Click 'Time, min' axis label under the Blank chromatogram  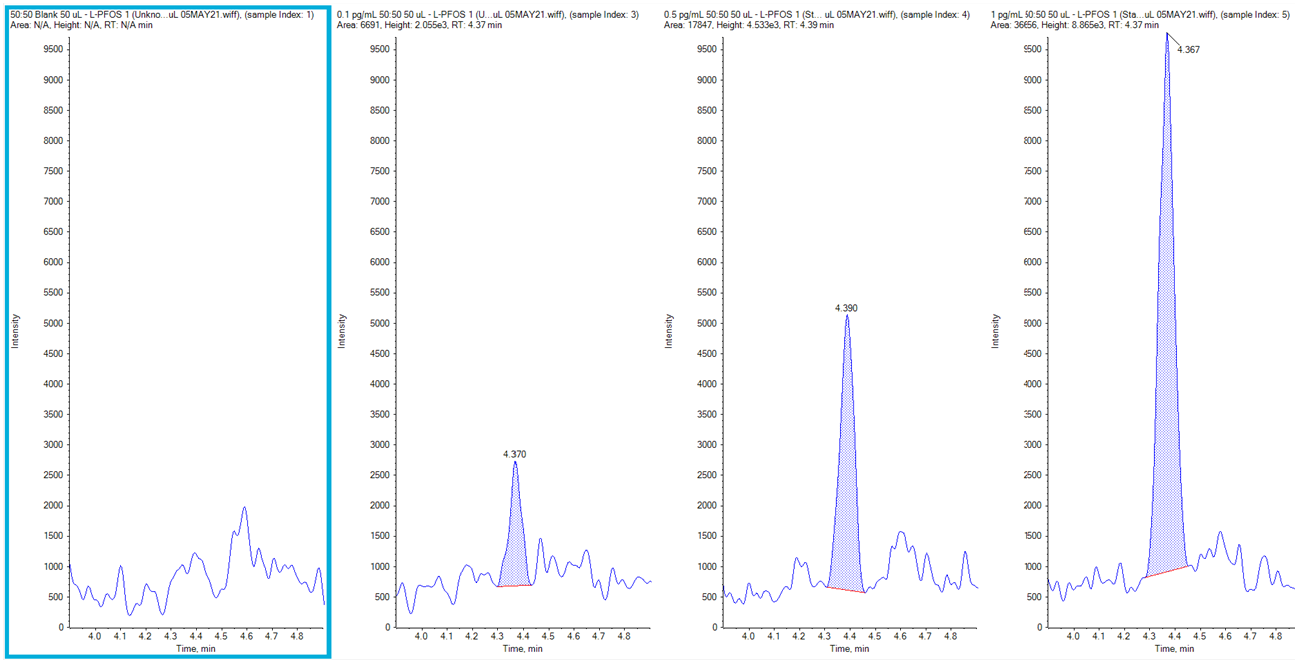point(196,649)
